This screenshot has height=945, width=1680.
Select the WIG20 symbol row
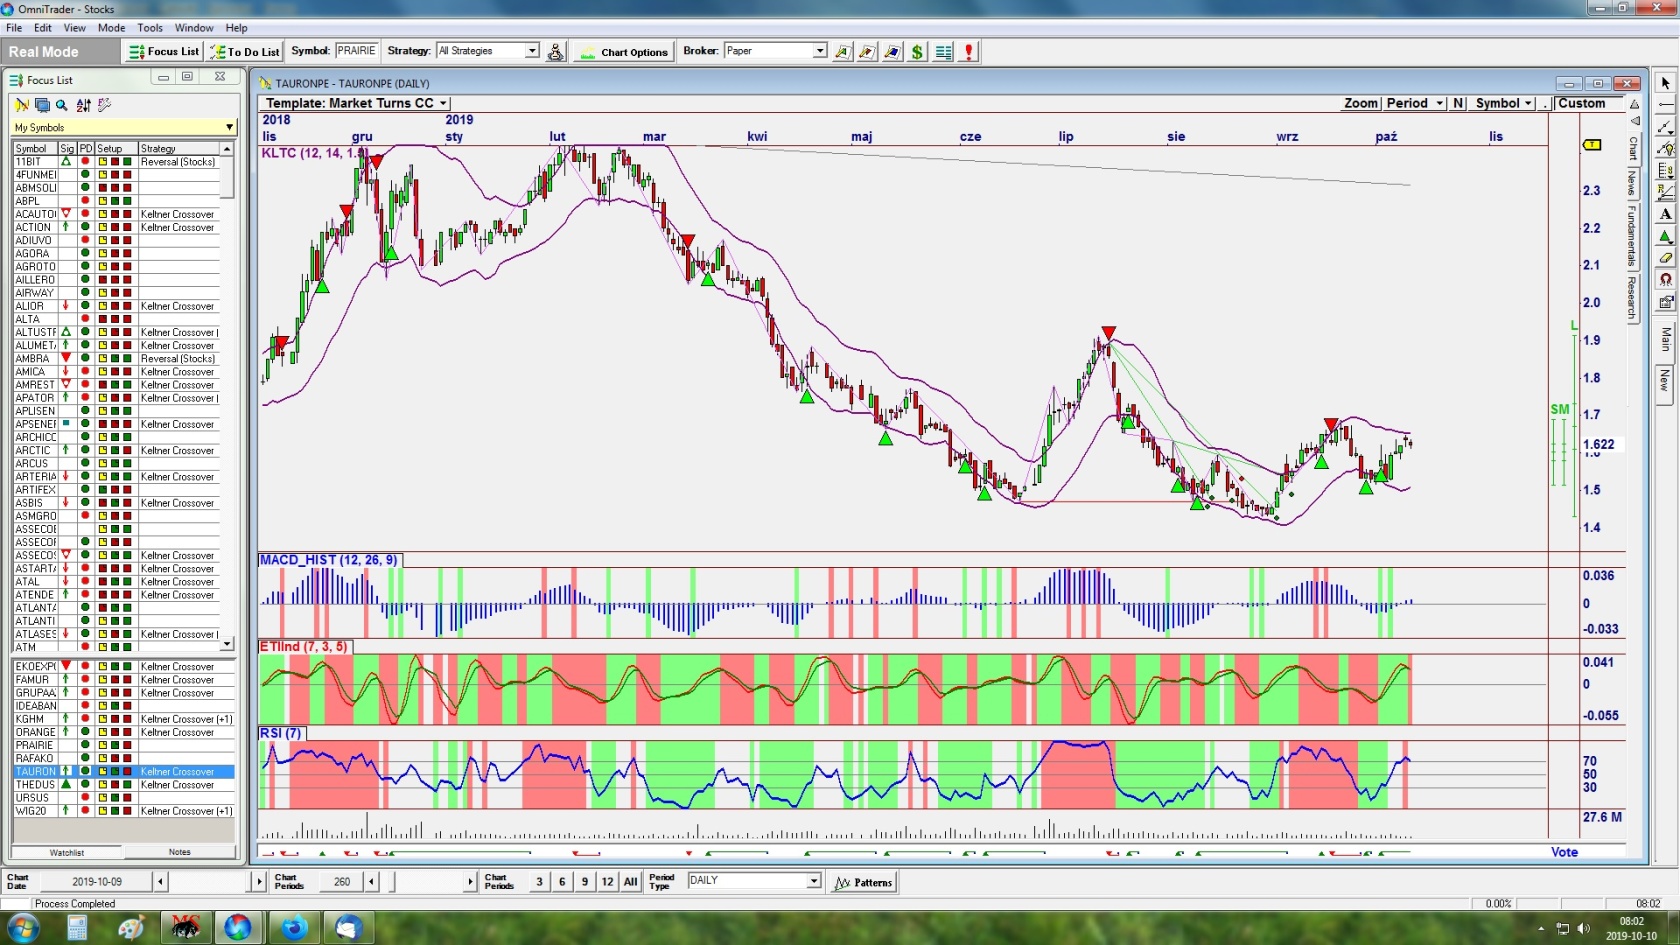123,811
